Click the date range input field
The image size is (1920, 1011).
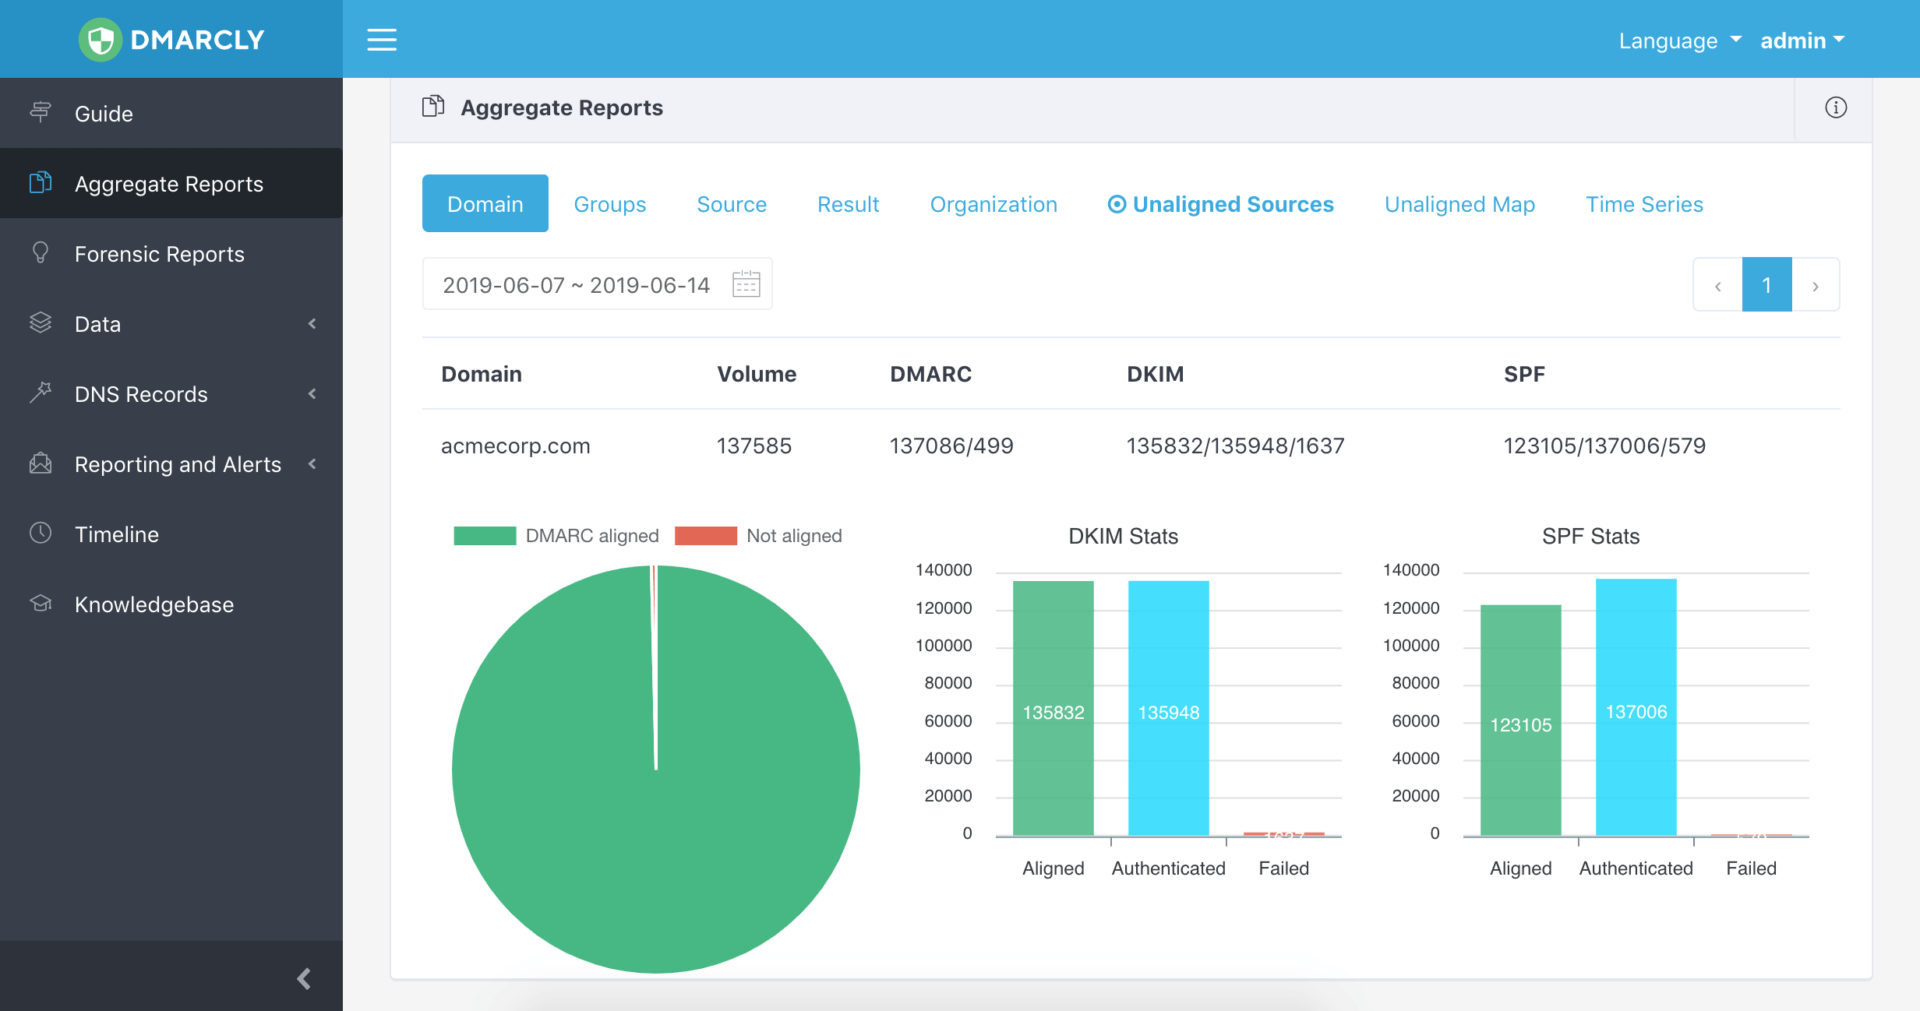coord(576,285)
